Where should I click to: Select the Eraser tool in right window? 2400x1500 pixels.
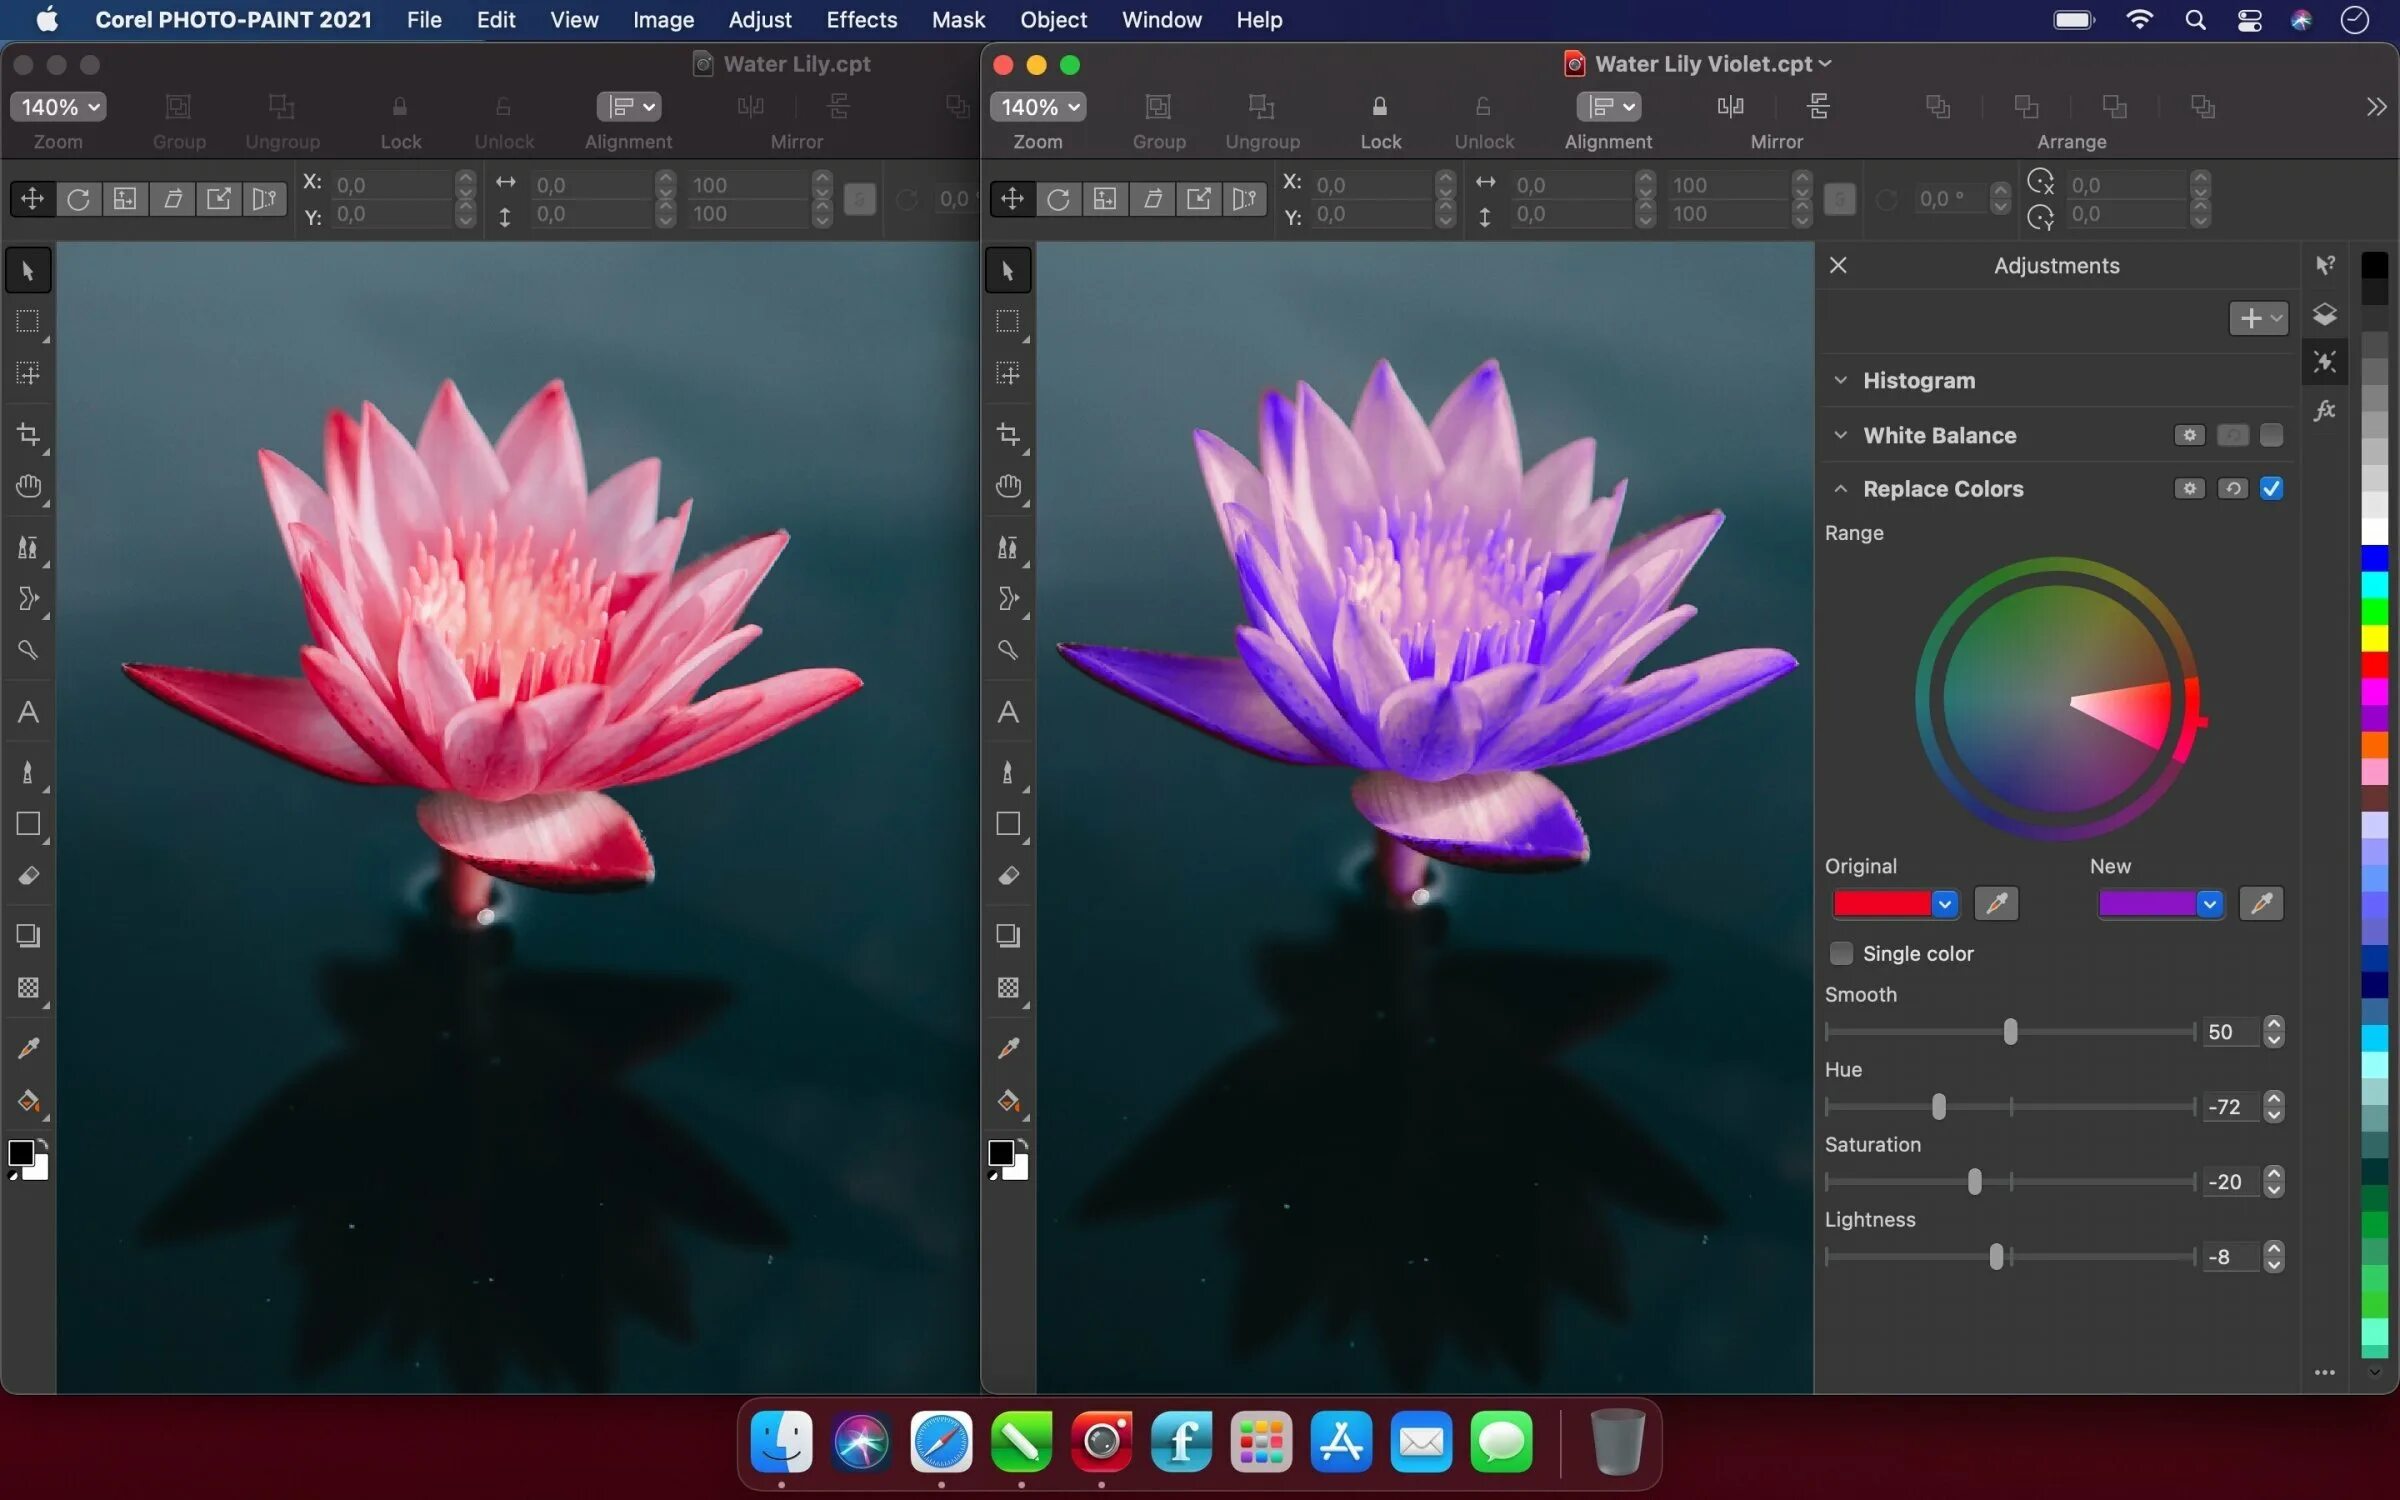1008,876
